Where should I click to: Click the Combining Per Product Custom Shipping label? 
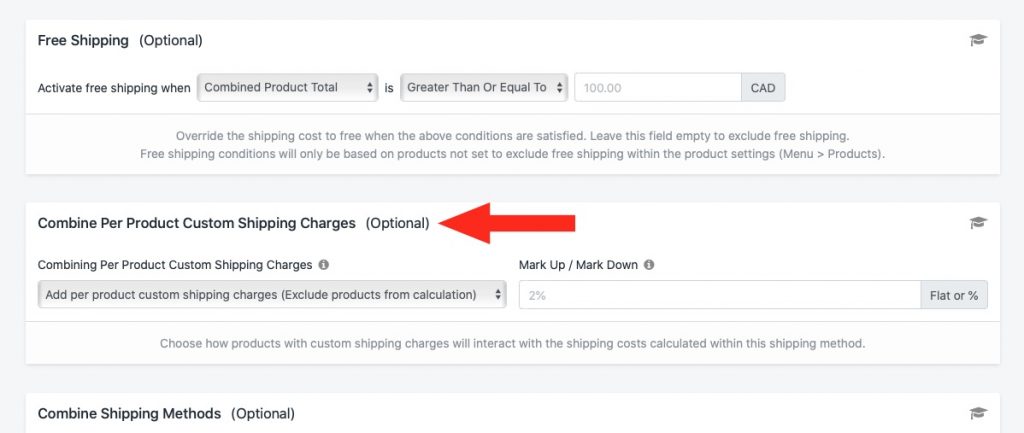coord(175,265)
